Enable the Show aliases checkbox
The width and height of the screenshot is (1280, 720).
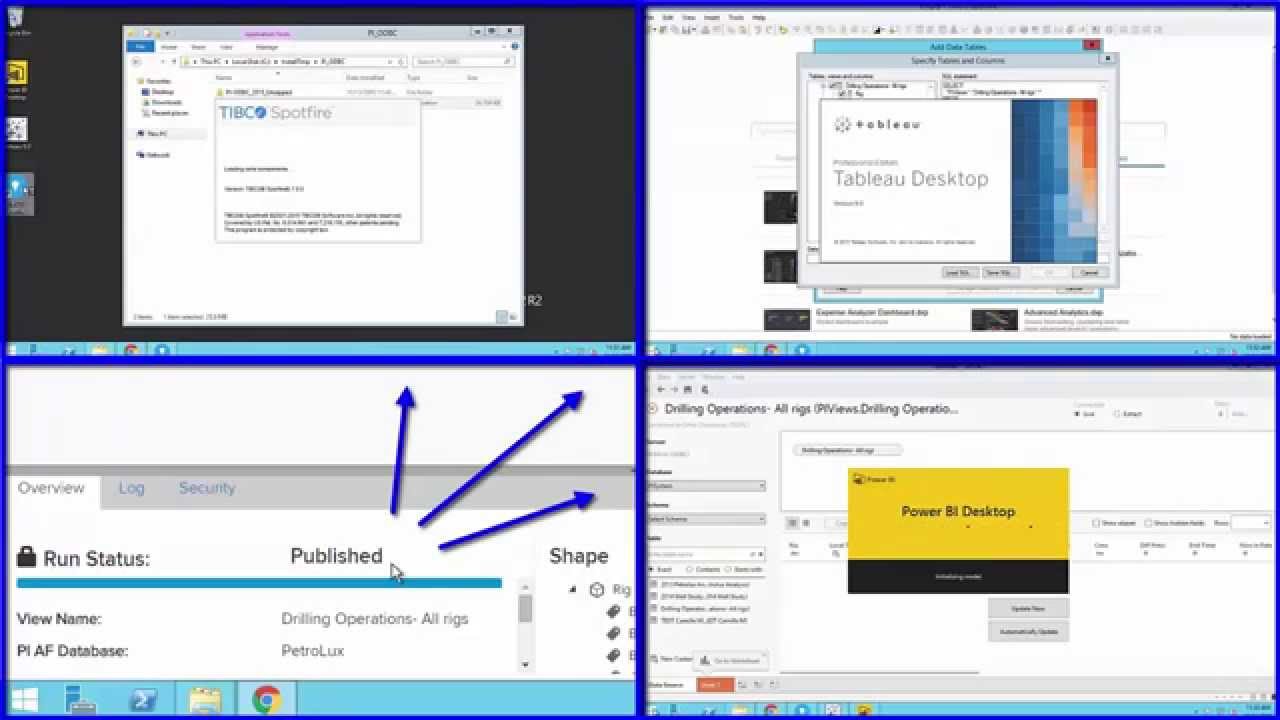[x=1097, y=523]
